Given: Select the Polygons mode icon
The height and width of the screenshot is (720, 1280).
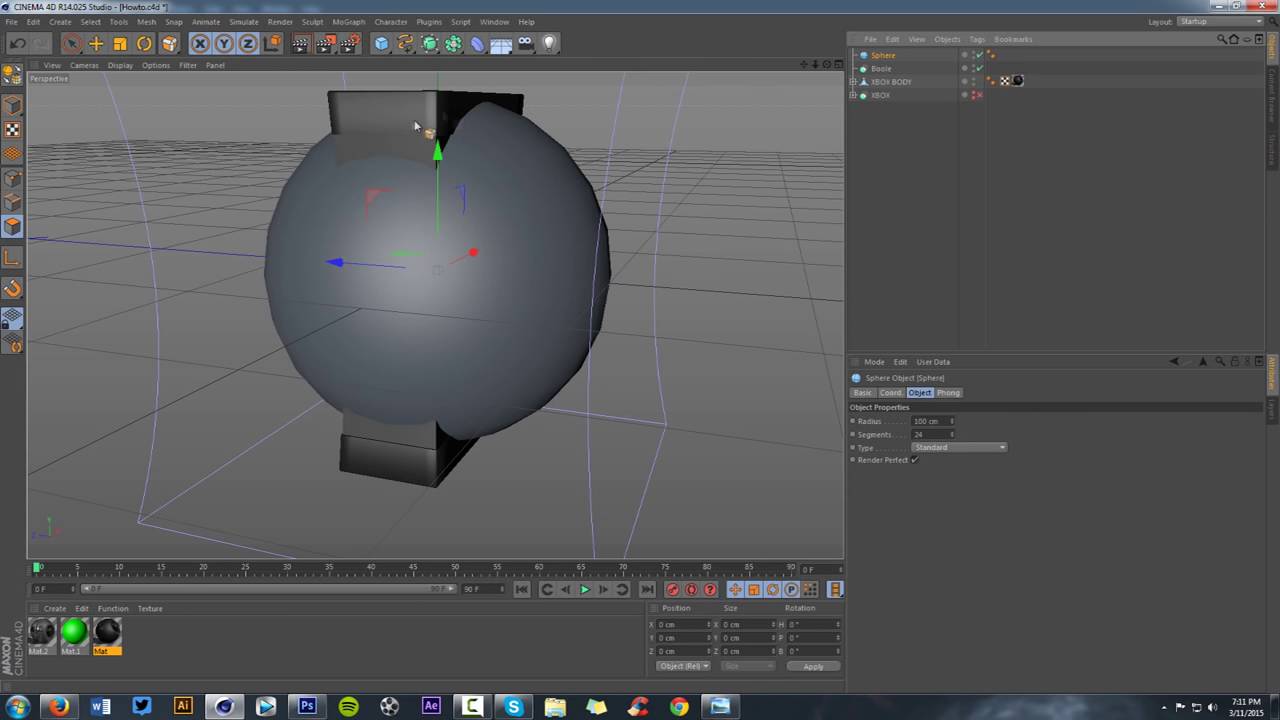Looking at the screenshot, I should tap(13, 226).
